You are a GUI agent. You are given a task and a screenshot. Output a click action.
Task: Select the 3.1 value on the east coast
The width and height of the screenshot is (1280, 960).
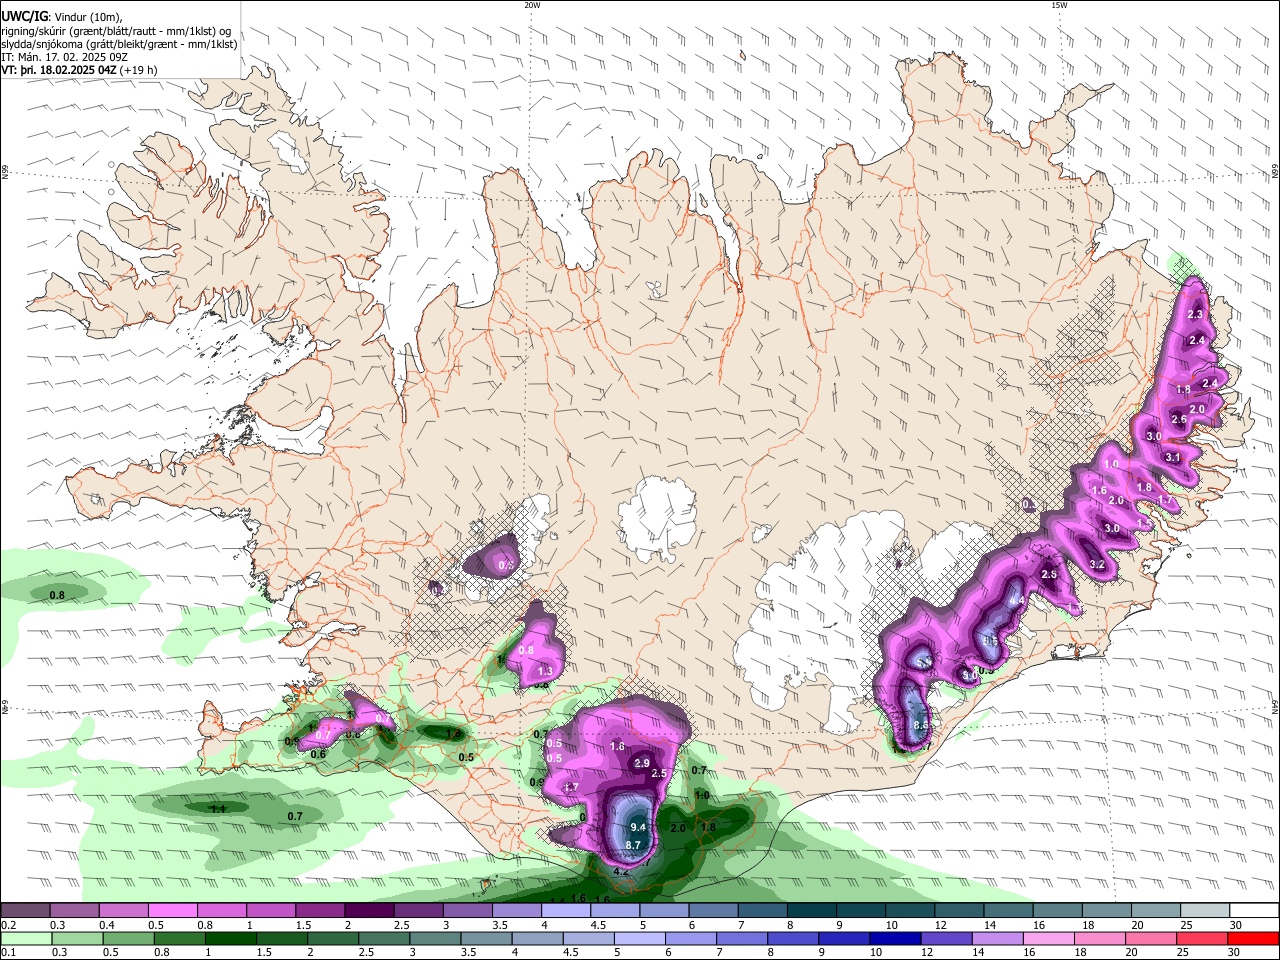(x=1173, y=458)
